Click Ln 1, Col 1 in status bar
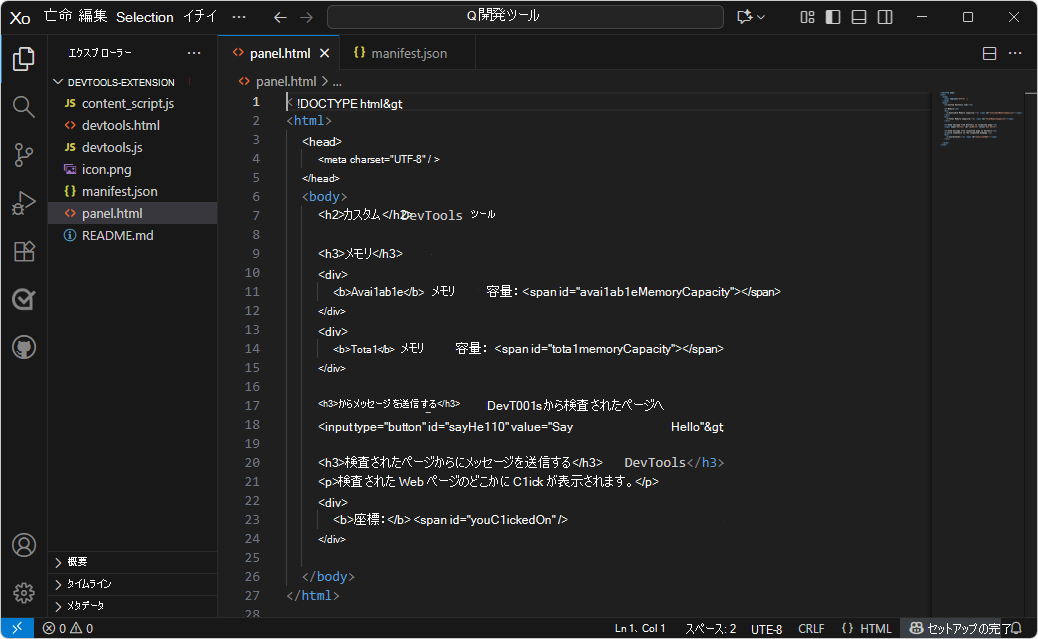 click(x=639, y=628)
